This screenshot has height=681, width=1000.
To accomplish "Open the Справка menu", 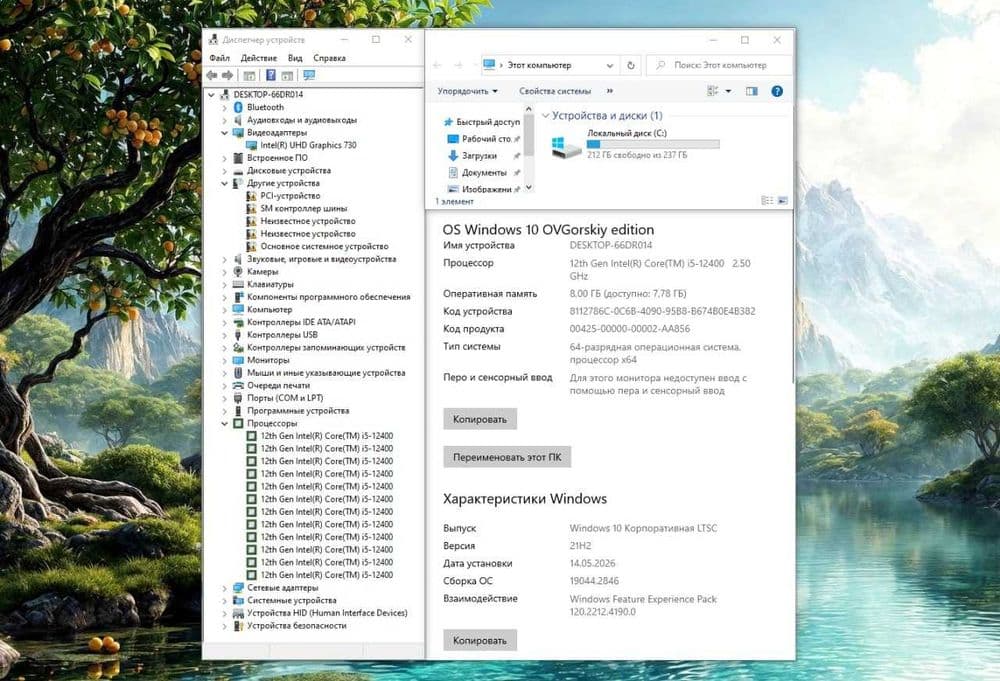I will coord(329,58).
